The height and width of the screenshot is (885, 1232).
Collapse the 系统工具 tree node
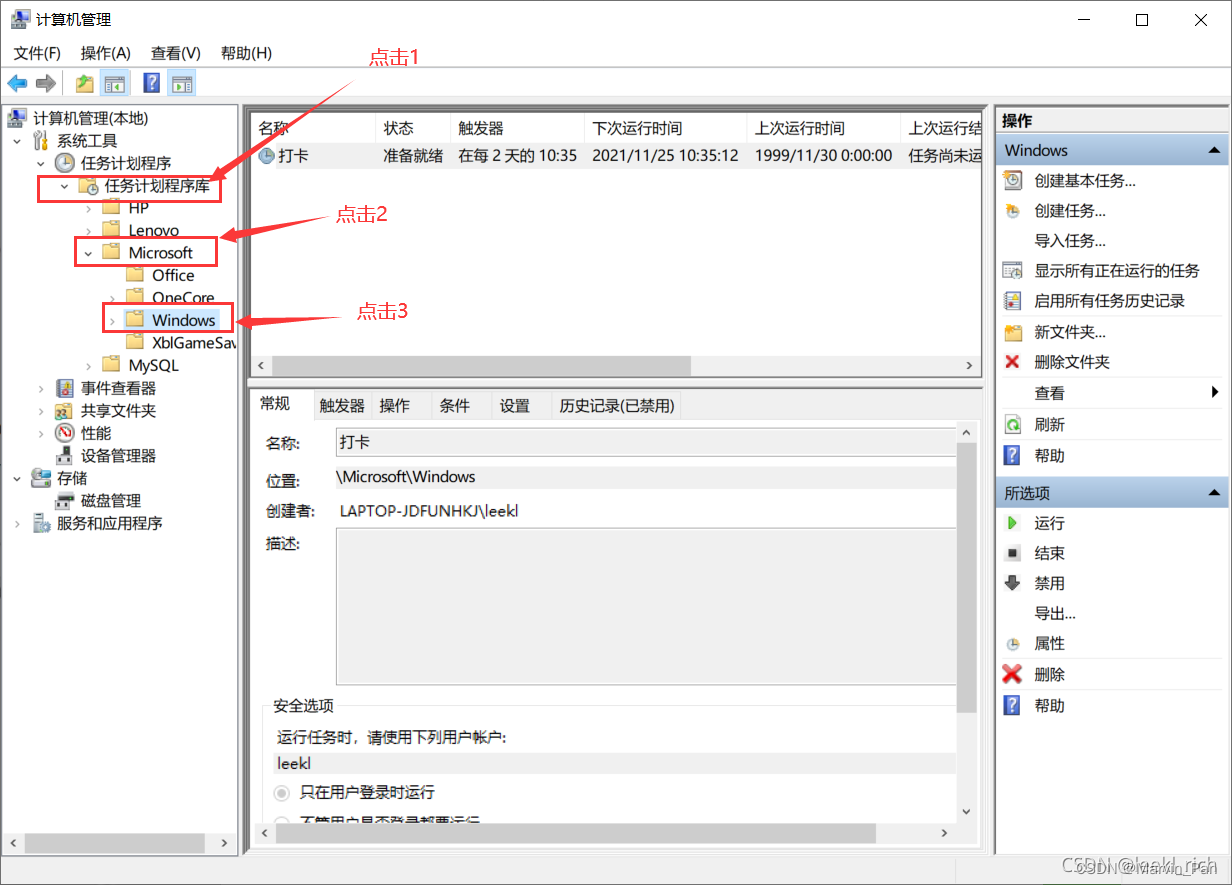(17, 141)
